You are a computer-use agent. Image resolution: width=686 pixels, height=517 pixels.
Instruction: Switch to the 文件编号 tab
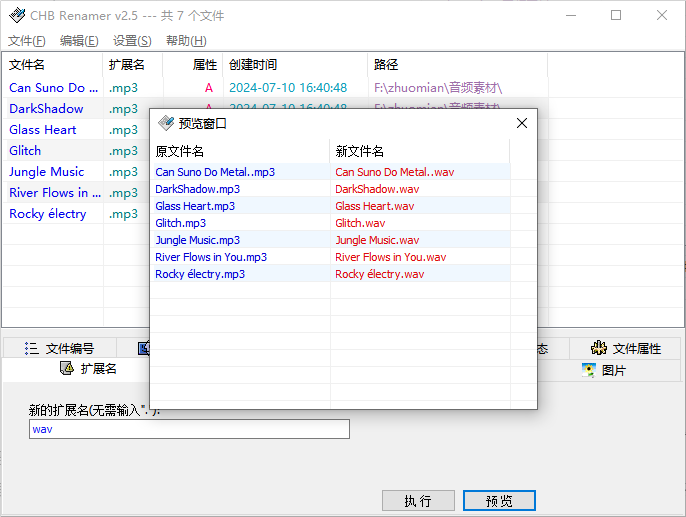60,348
